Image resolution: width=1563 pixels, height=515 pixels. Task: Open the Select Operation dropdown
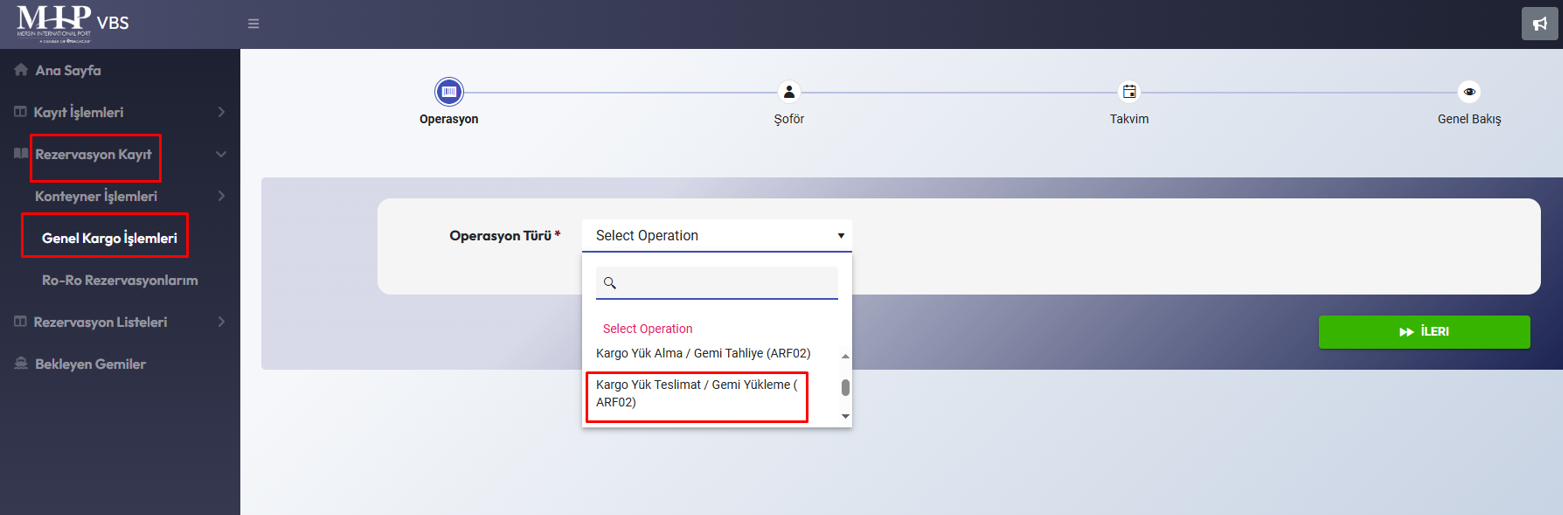click(716, 236)
